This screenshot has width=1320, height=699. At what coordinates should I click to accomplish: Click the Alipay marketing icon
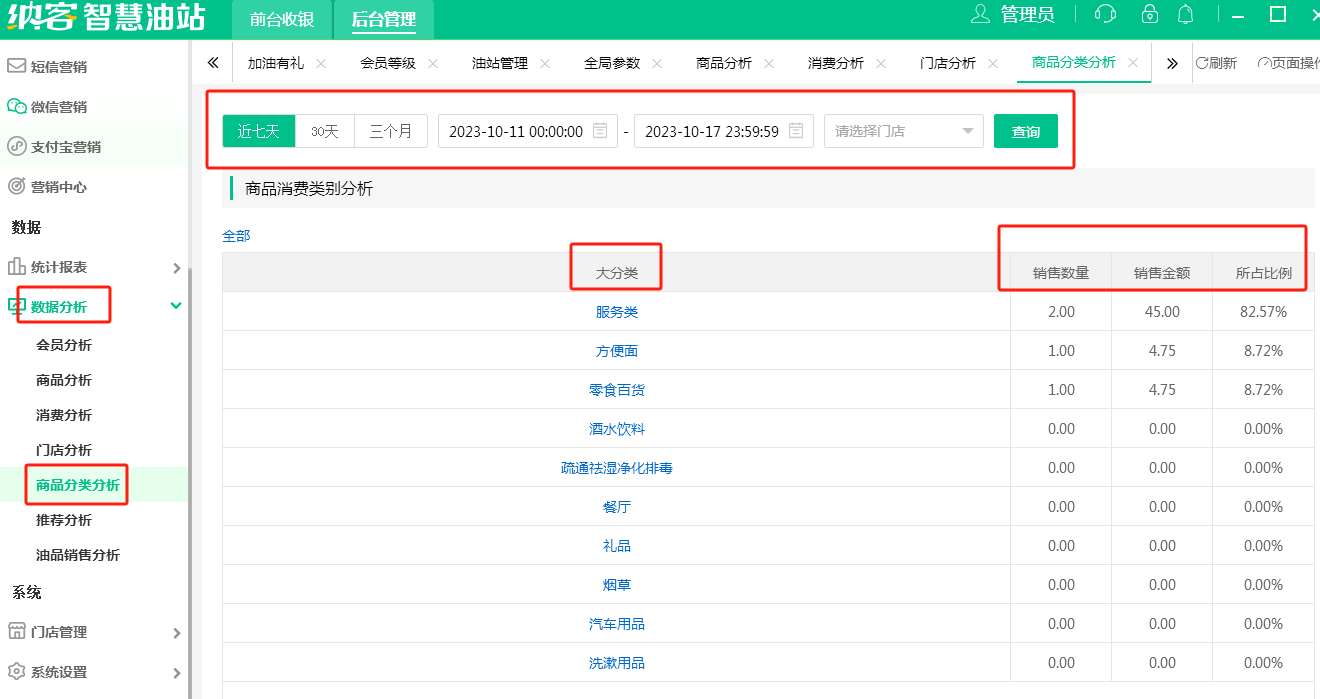pos(16,147)
